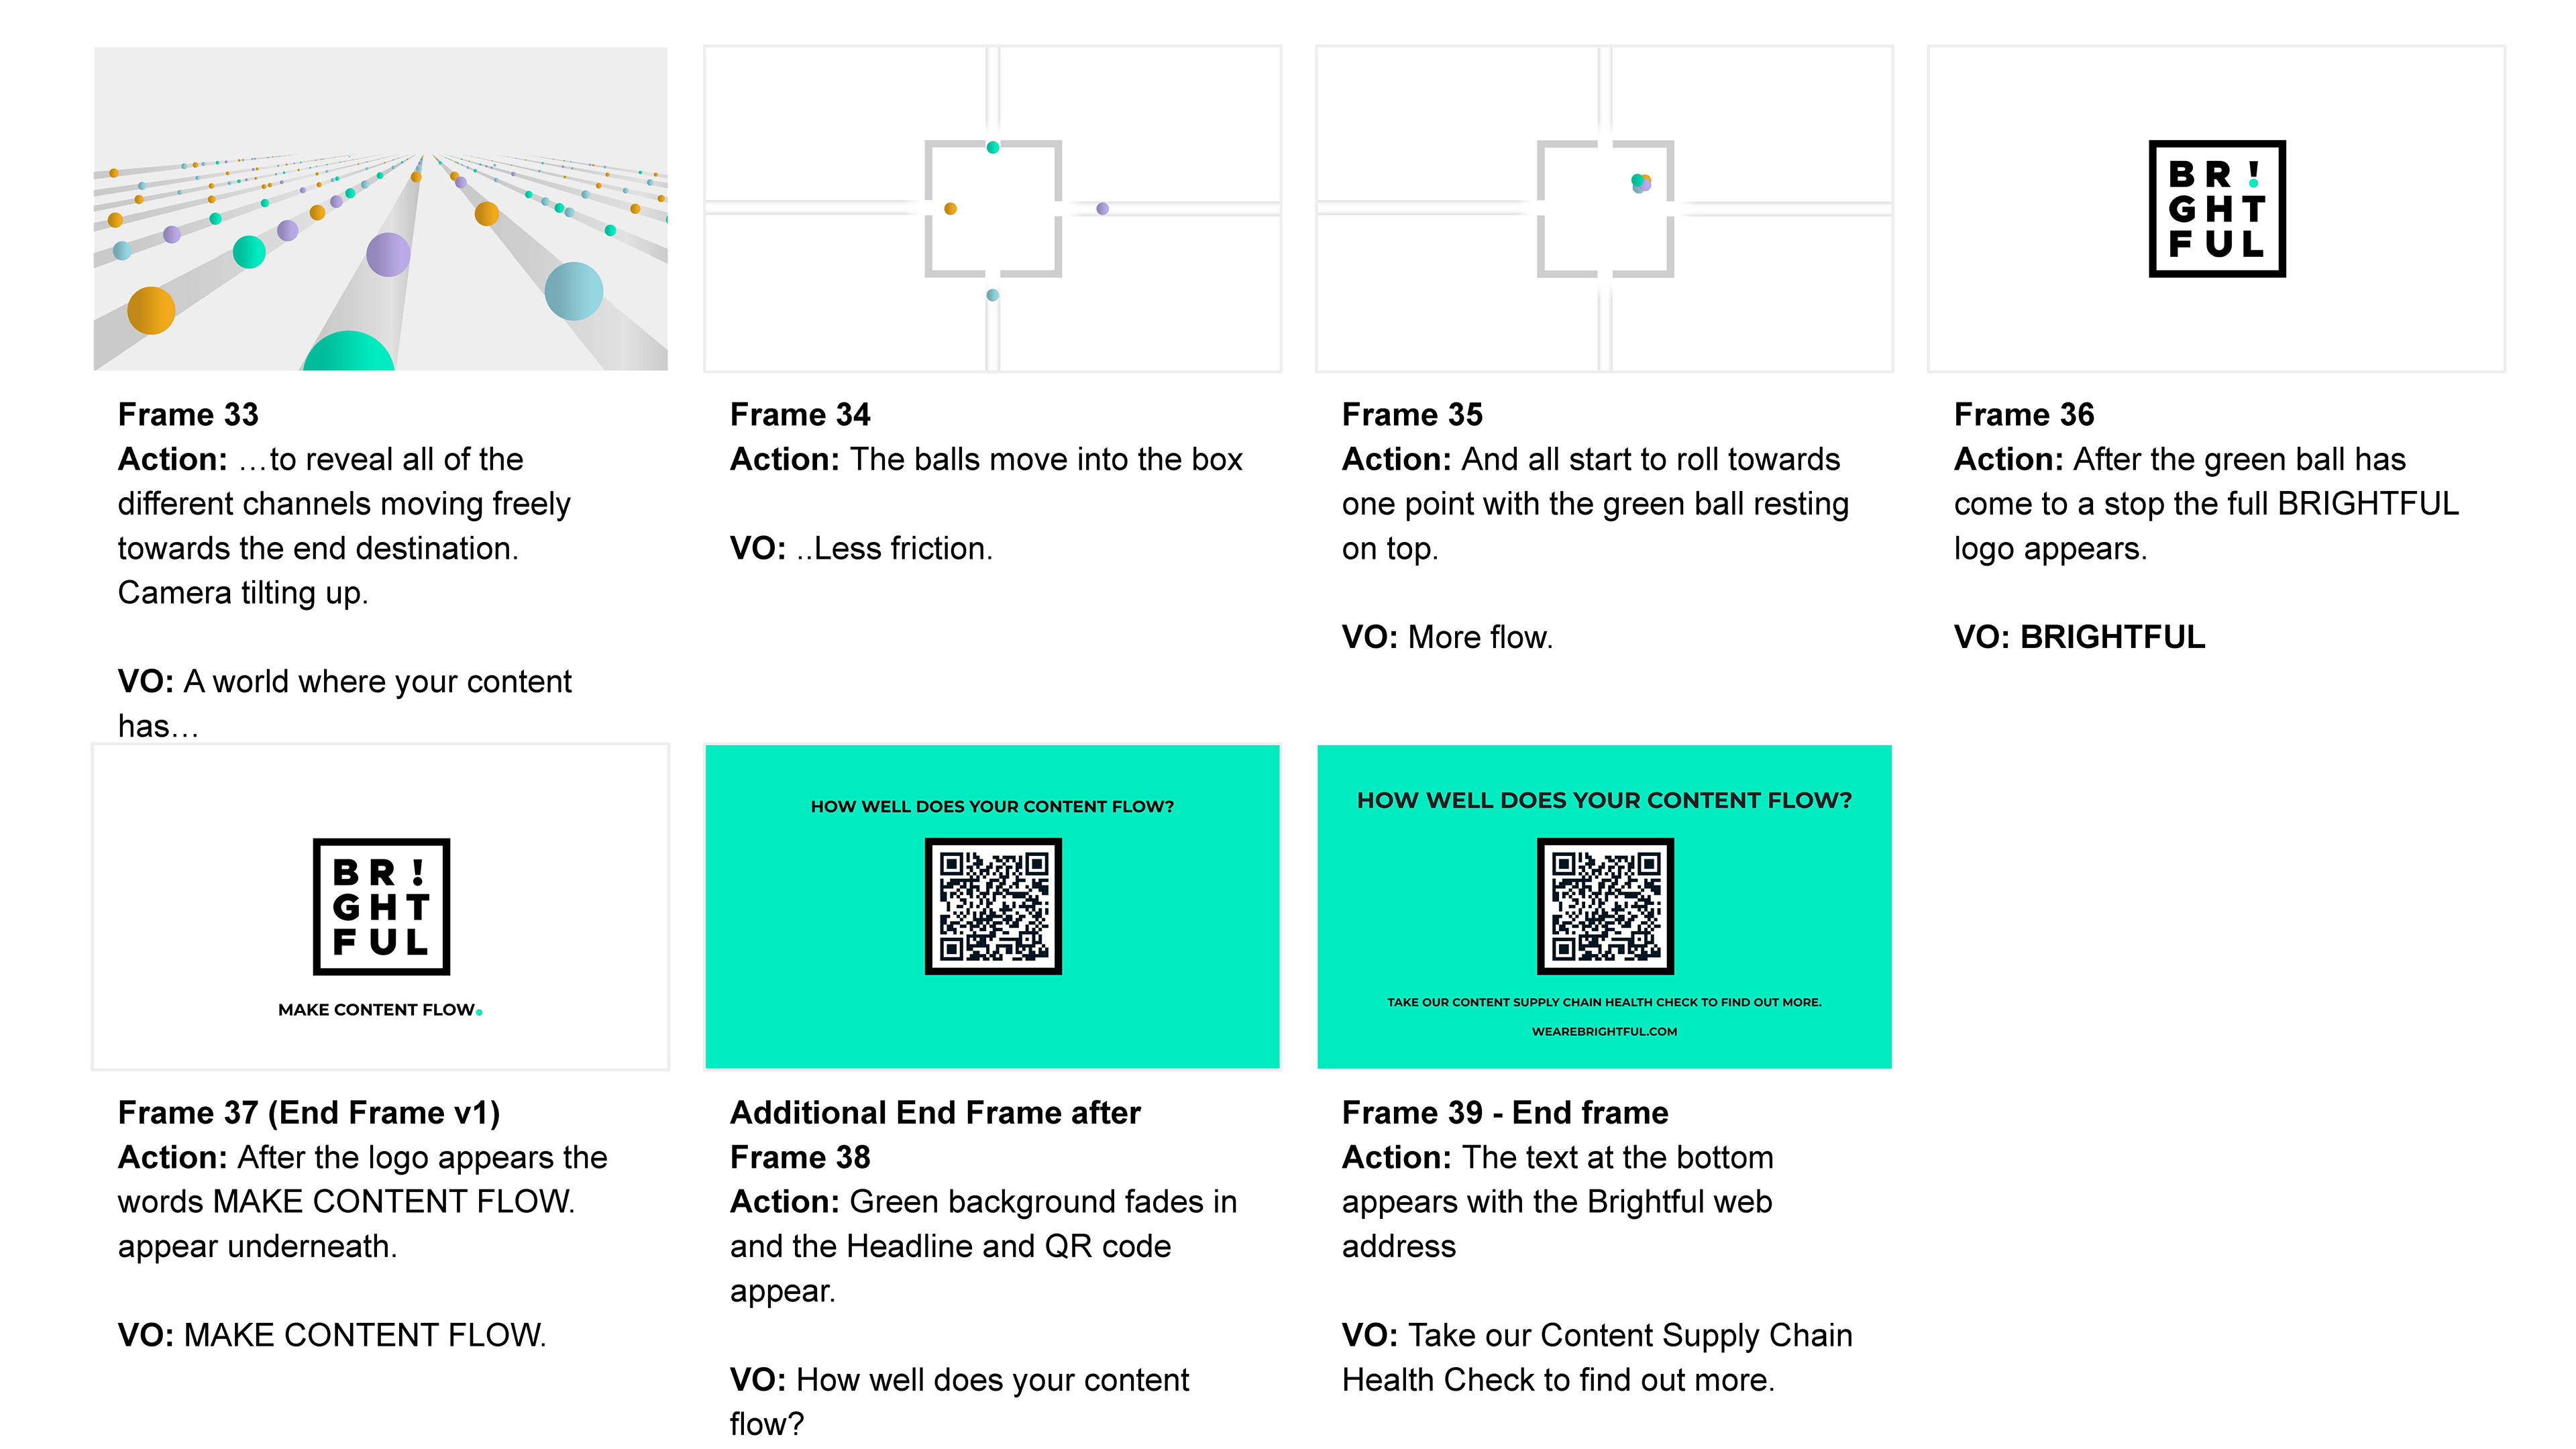Click the Frame 37 (End Frame v1) heading

(x=309, y=1112)
